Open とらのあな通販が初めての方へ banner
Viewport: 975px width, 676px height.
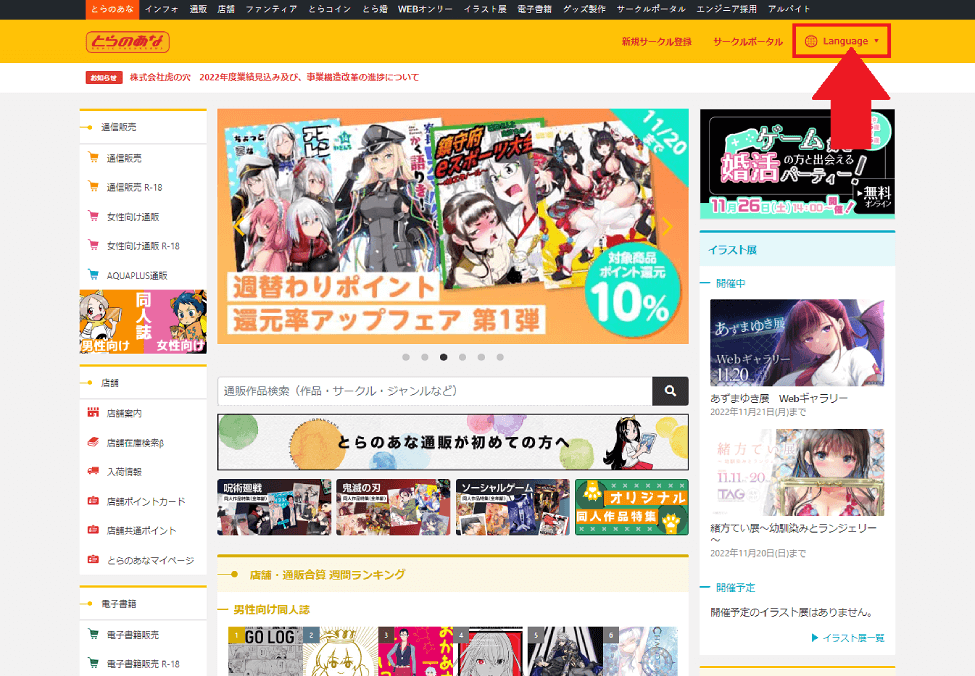453,442
